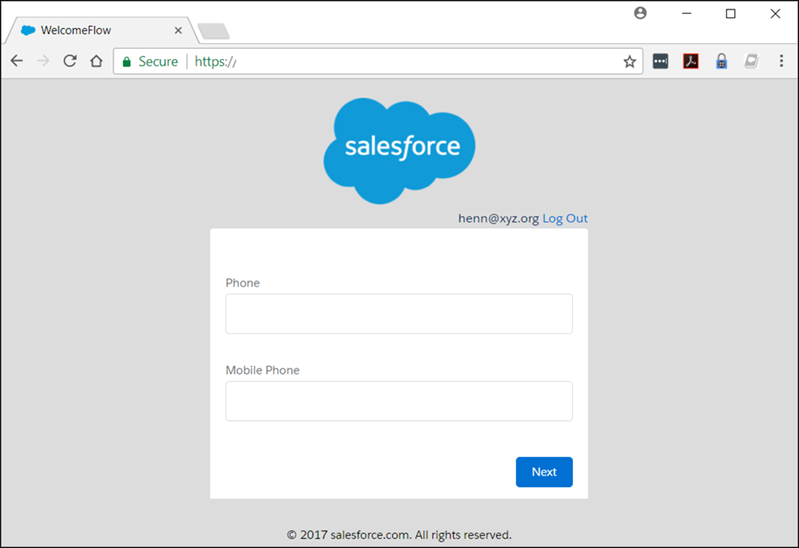Image resolution: width=799 pixels, height=548 pixels.
Task: Open the blue padlock extension icon
Action: coord(721,61)
